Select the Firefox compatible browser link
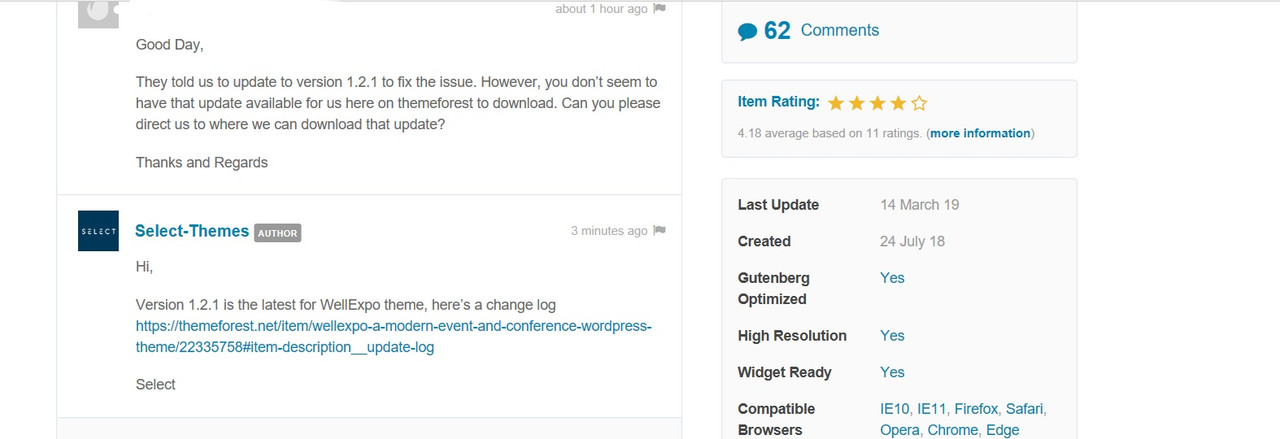 [975, 409]
